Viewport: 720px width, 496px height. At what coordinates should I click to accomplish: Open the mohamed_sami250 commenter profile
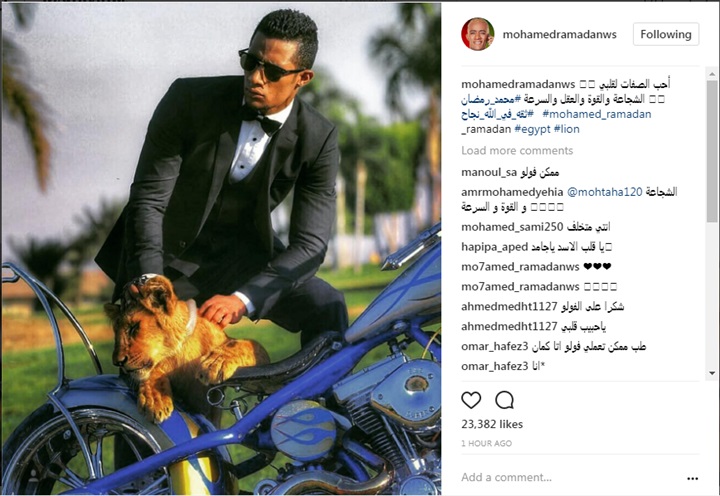pyautogui.click(x=512, y=227)
